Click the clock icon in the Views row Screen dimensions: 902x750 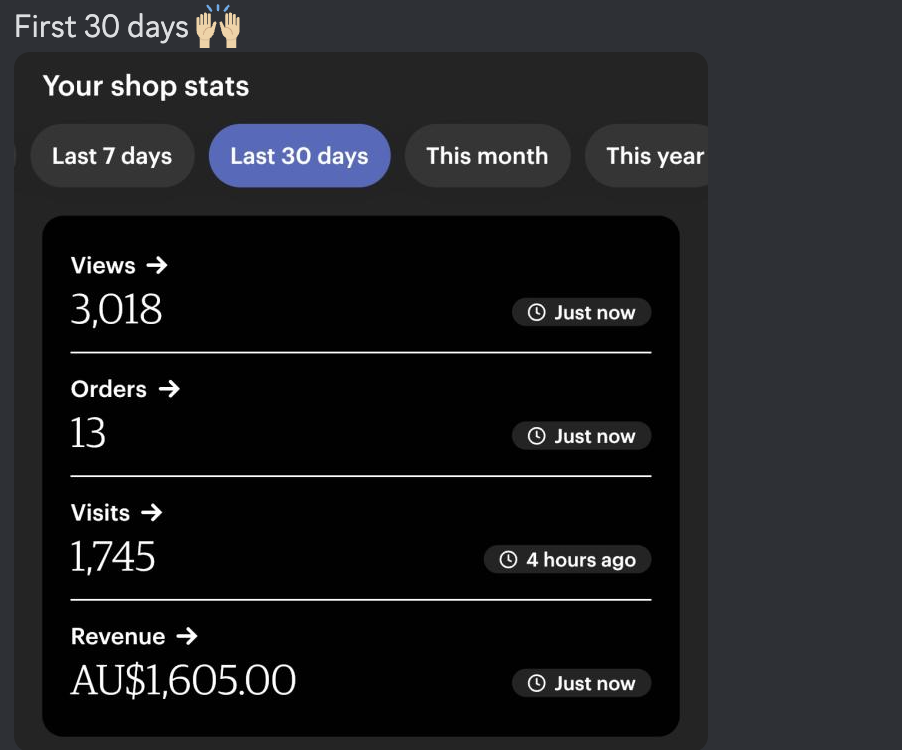537,313
